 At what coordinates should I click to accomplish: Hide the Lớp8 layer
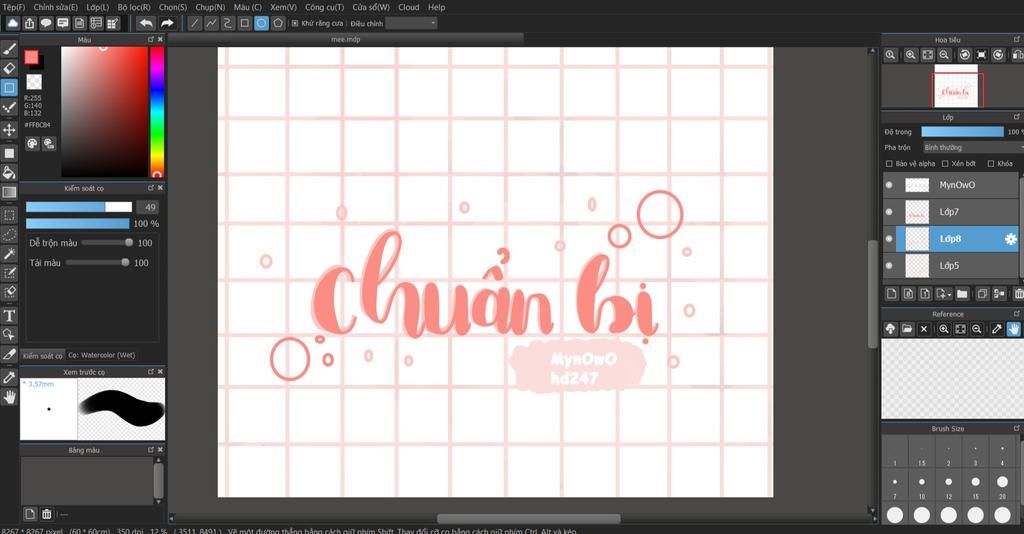click(x=889, y=239)
